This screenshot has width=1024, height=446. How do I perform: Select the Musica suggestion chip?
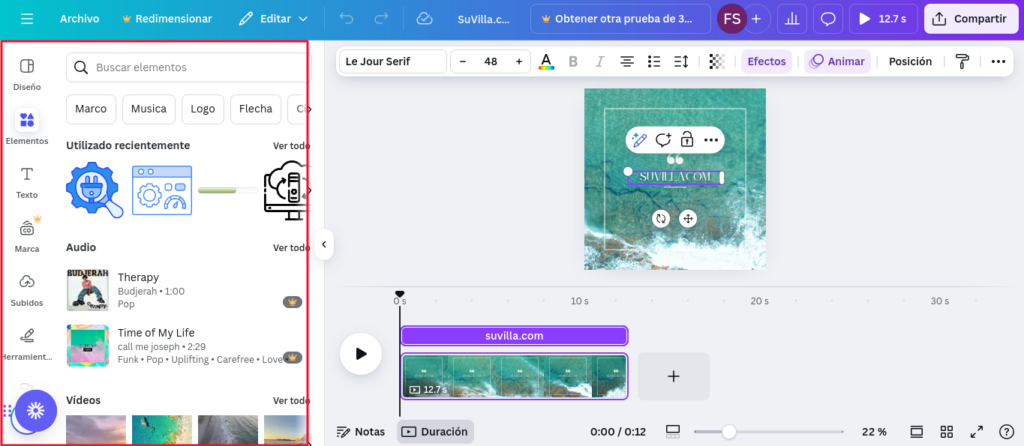point(148,109)
